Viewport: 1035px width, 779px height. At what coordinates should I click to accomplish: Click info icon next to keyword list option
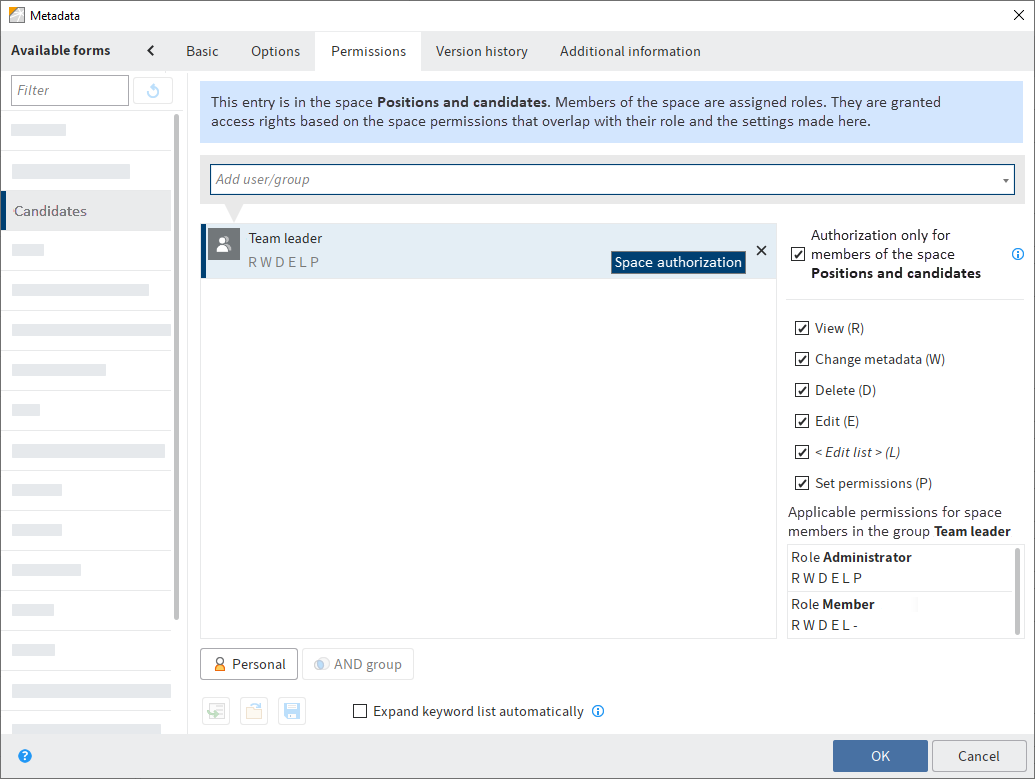tap(598, 711)
